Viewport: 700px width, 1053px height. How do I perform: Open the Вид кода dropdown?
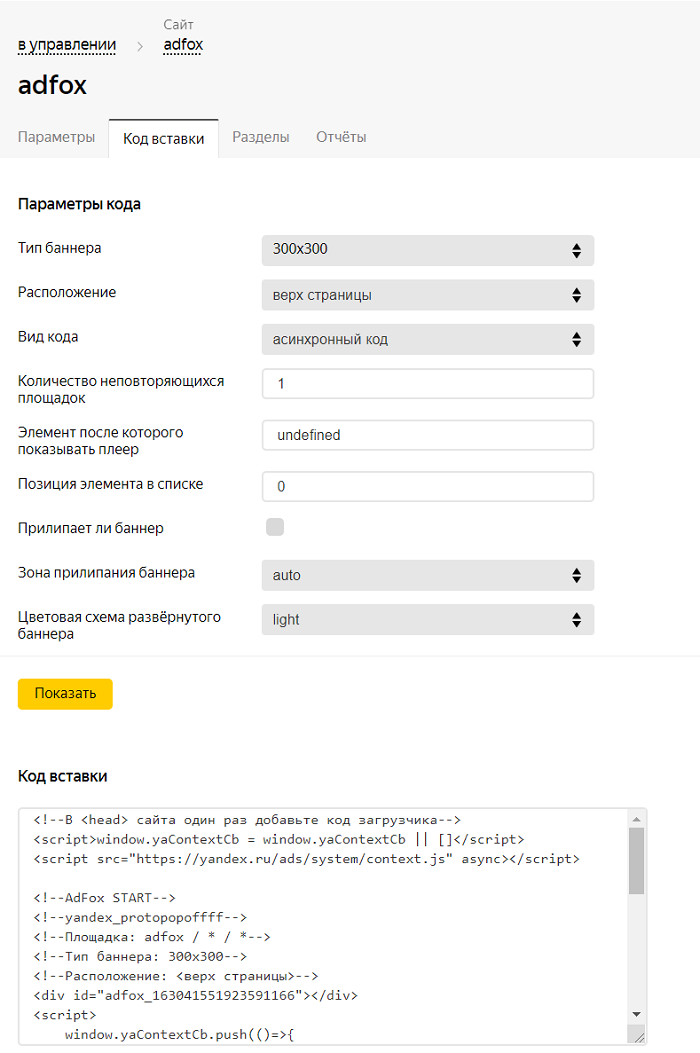[427, 339]
